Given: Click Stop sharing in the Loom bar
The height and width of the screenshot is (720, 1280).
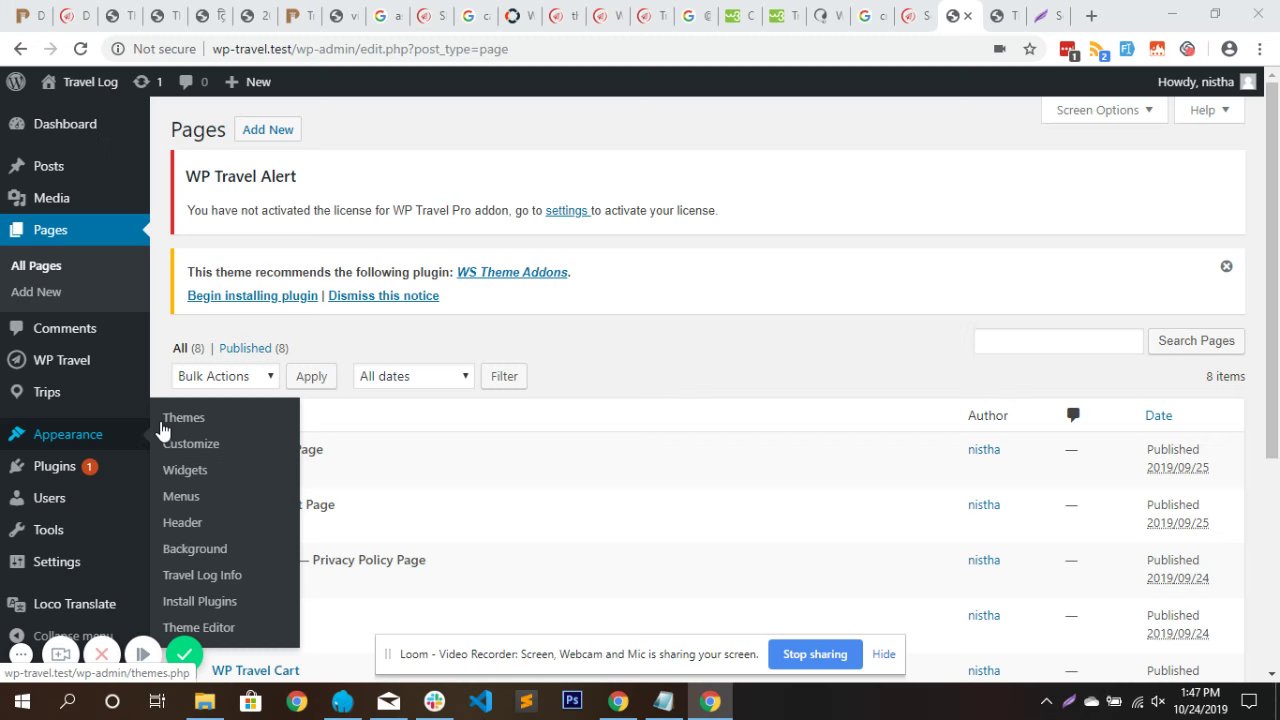Looking at the screenshot, I should click(x=815, y=654).
